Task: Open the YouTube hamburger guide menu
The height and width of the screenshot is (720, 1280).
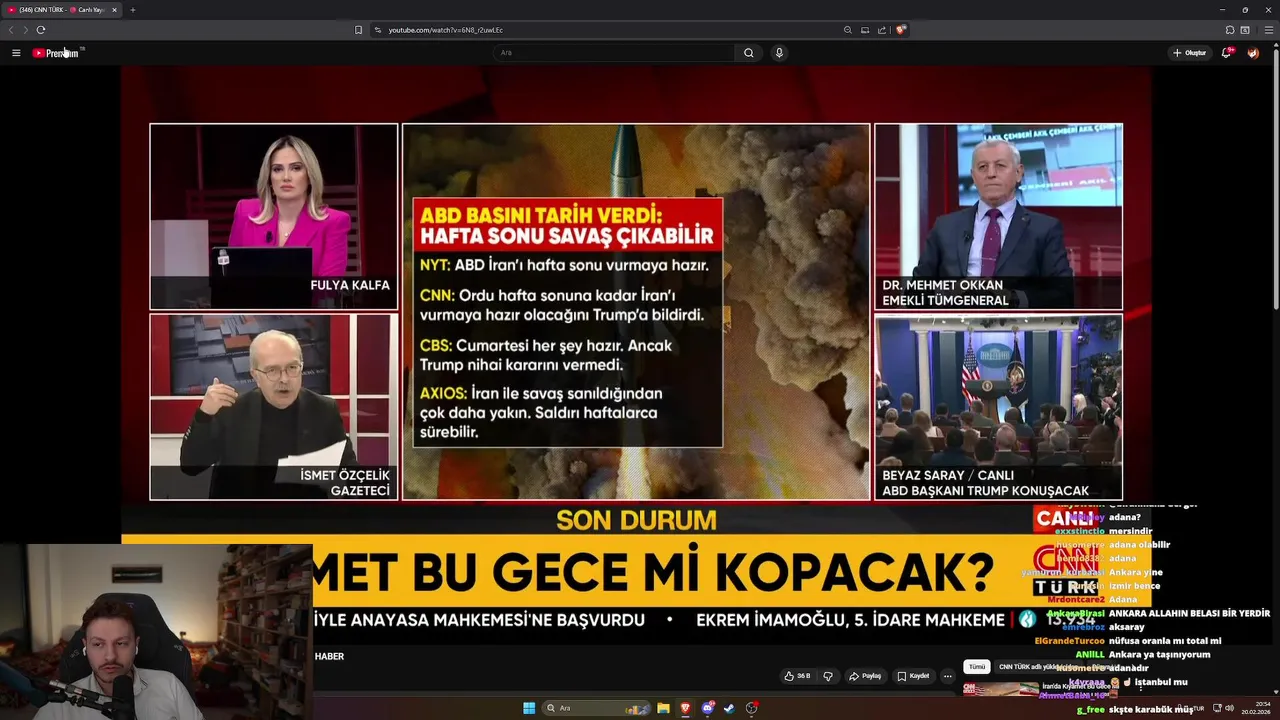Action: 16,53
